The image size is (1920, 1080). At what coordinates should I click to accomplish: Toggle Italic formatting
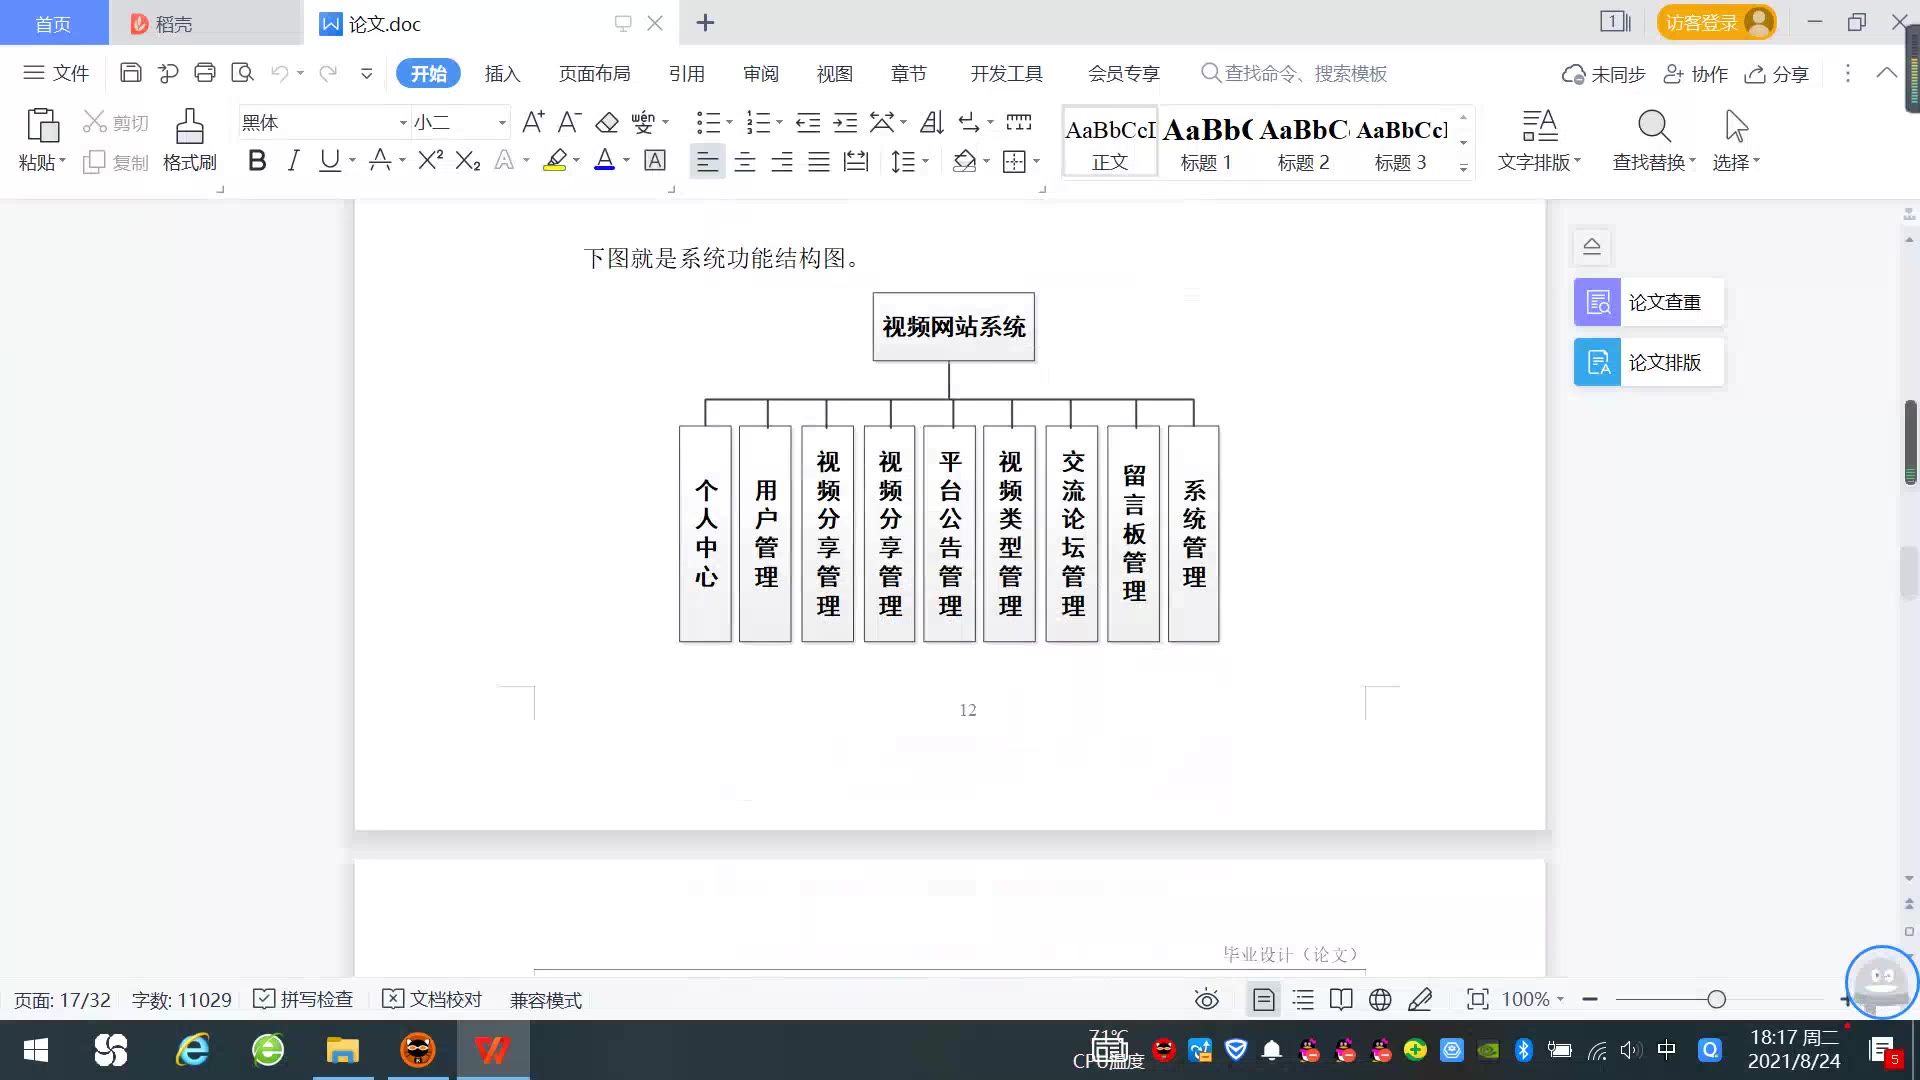pyautogui.click(x=293, y=160)
